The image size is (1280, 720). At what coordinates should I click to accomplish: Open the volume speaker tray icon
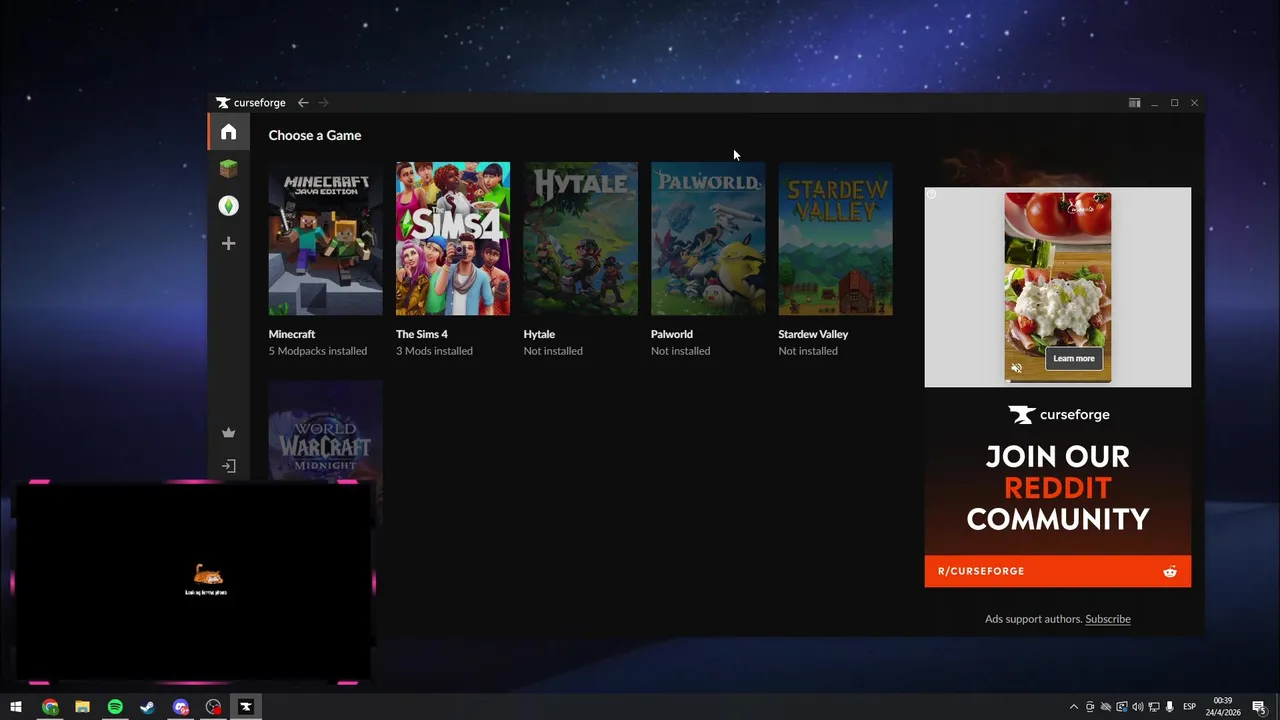tap(1138, 707)
